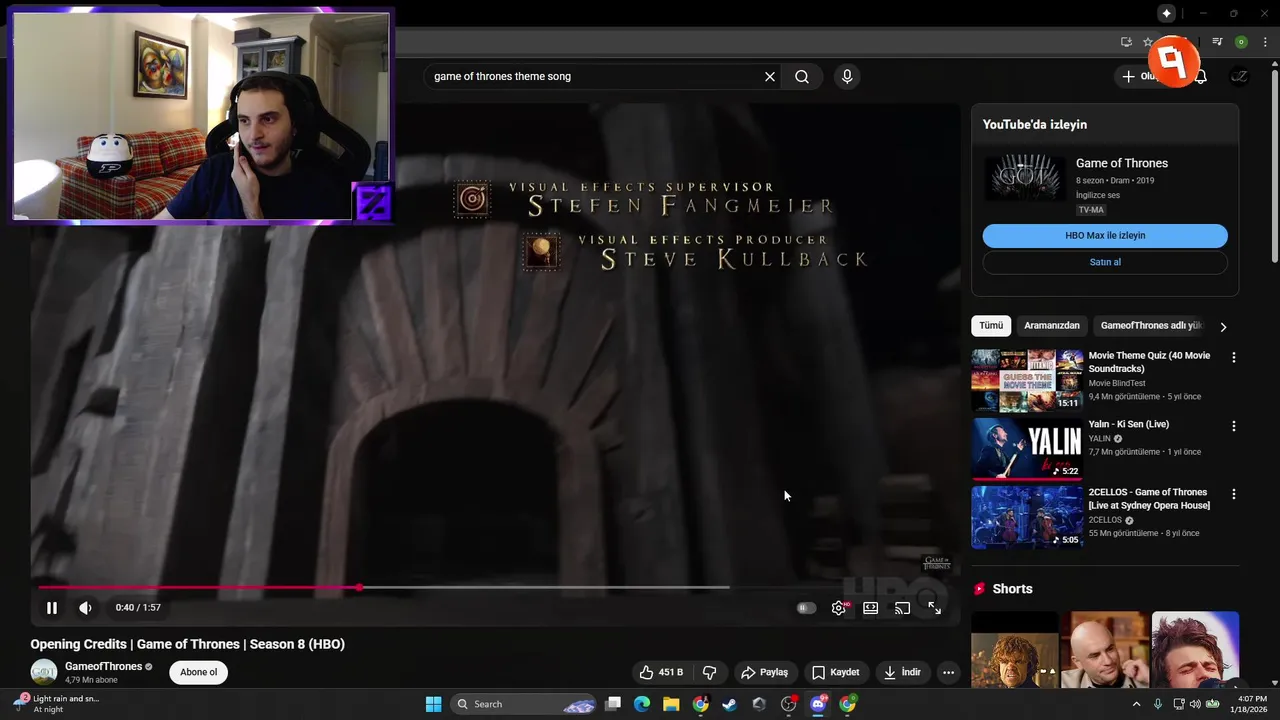
Task: Open the first Shorts thumbnail
Action: click(1014, 650)
